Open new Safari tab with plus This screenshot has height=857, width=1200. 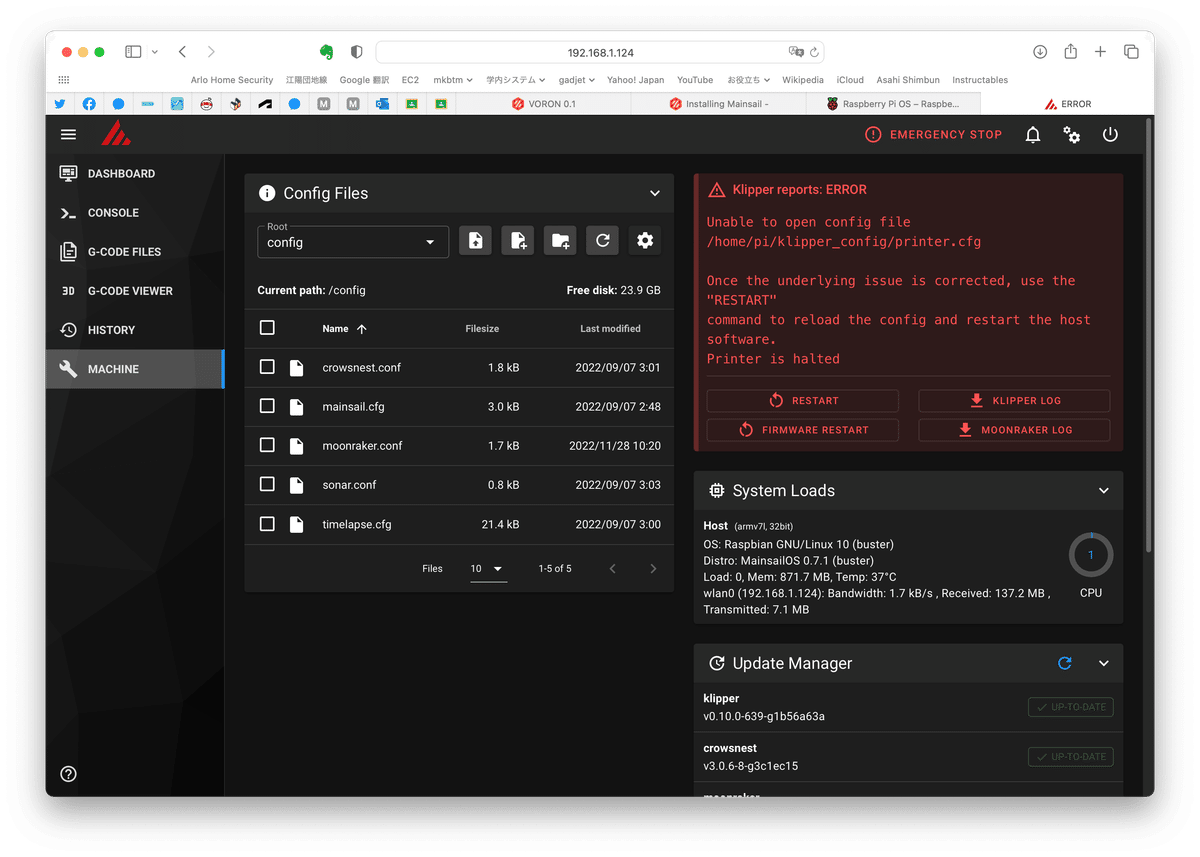tap(1100, 52)
